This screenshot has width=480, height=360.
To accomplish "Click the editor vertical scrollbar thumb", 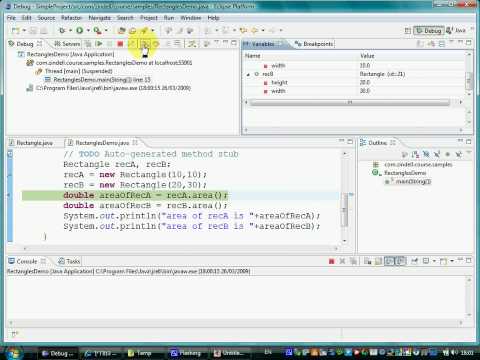I will click(345, 209).
